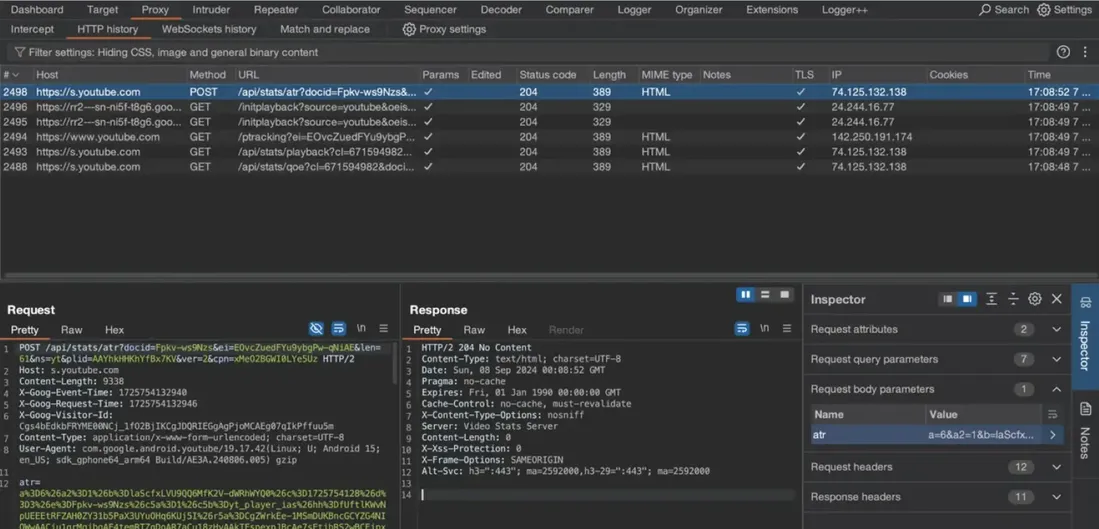Viewport: 1099px width, 529px height.
Task: Sort history by Status code column
Action: click(x=547, y=75)
